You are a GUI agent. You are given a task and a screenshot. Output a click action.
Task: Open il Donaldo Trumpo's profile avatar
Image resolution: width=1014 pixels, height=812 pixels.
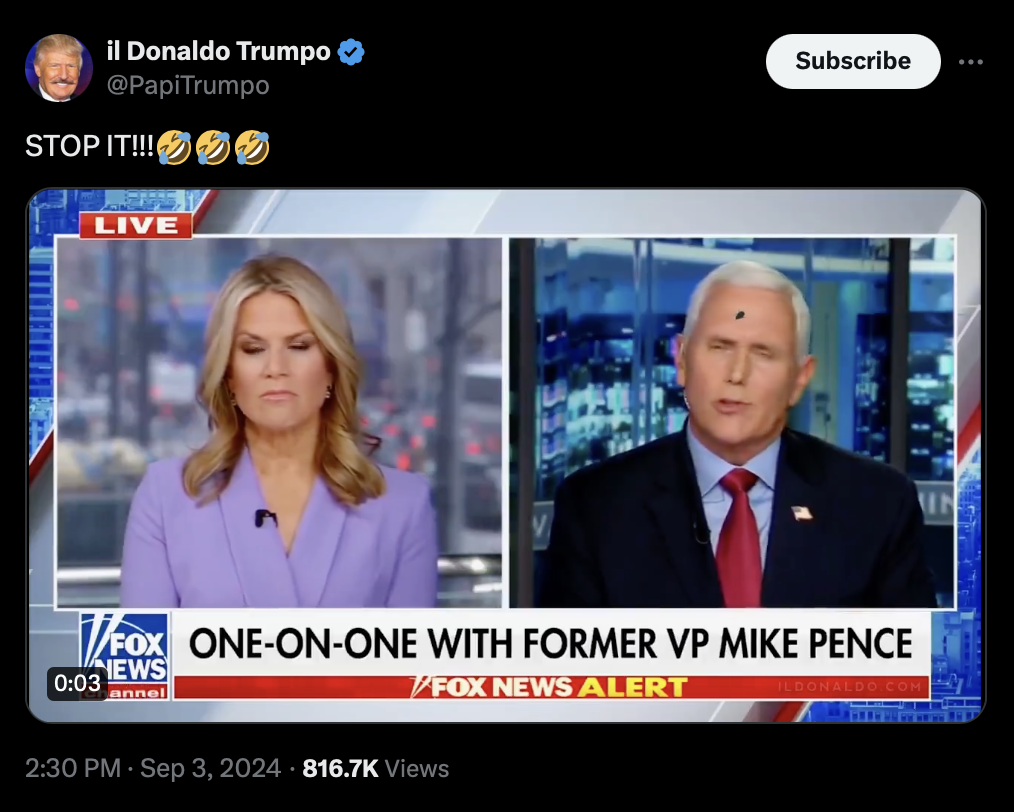tap(59, 68)
